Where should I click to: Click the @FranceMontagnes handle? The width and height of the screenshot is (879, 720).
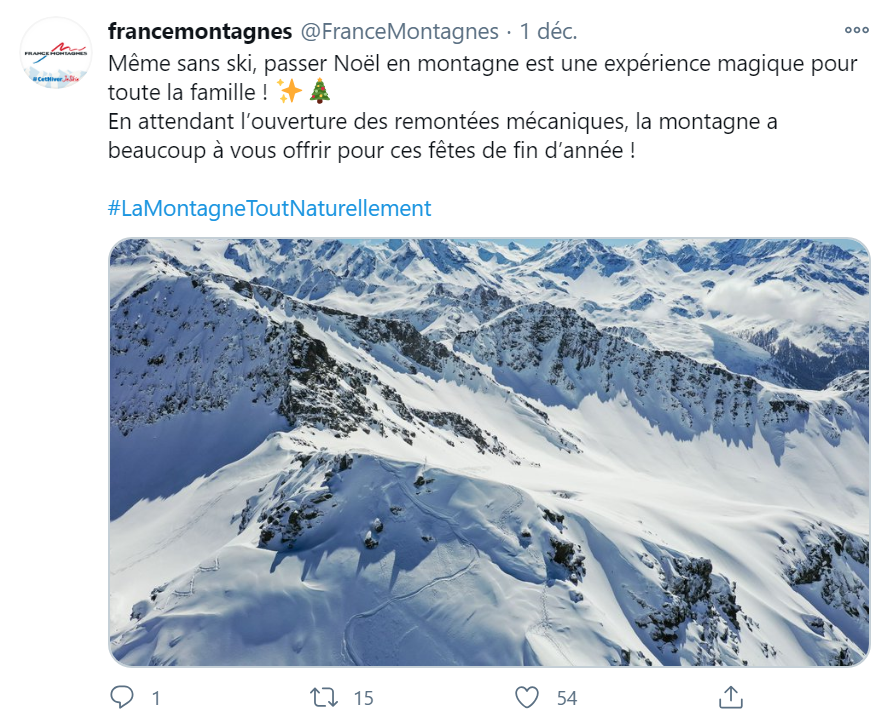click(400, 31)
